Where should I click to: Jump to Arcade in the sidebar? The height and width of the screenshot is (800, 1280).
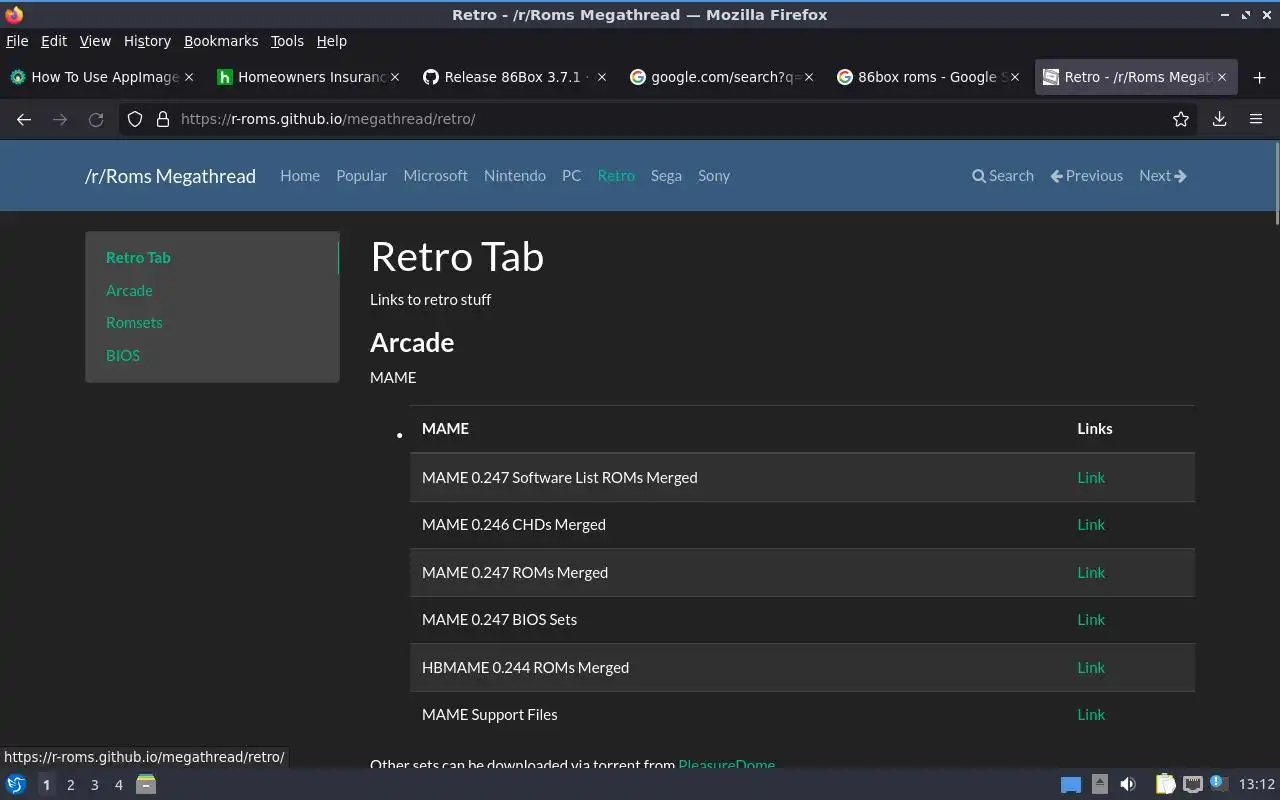pos(129,291)
